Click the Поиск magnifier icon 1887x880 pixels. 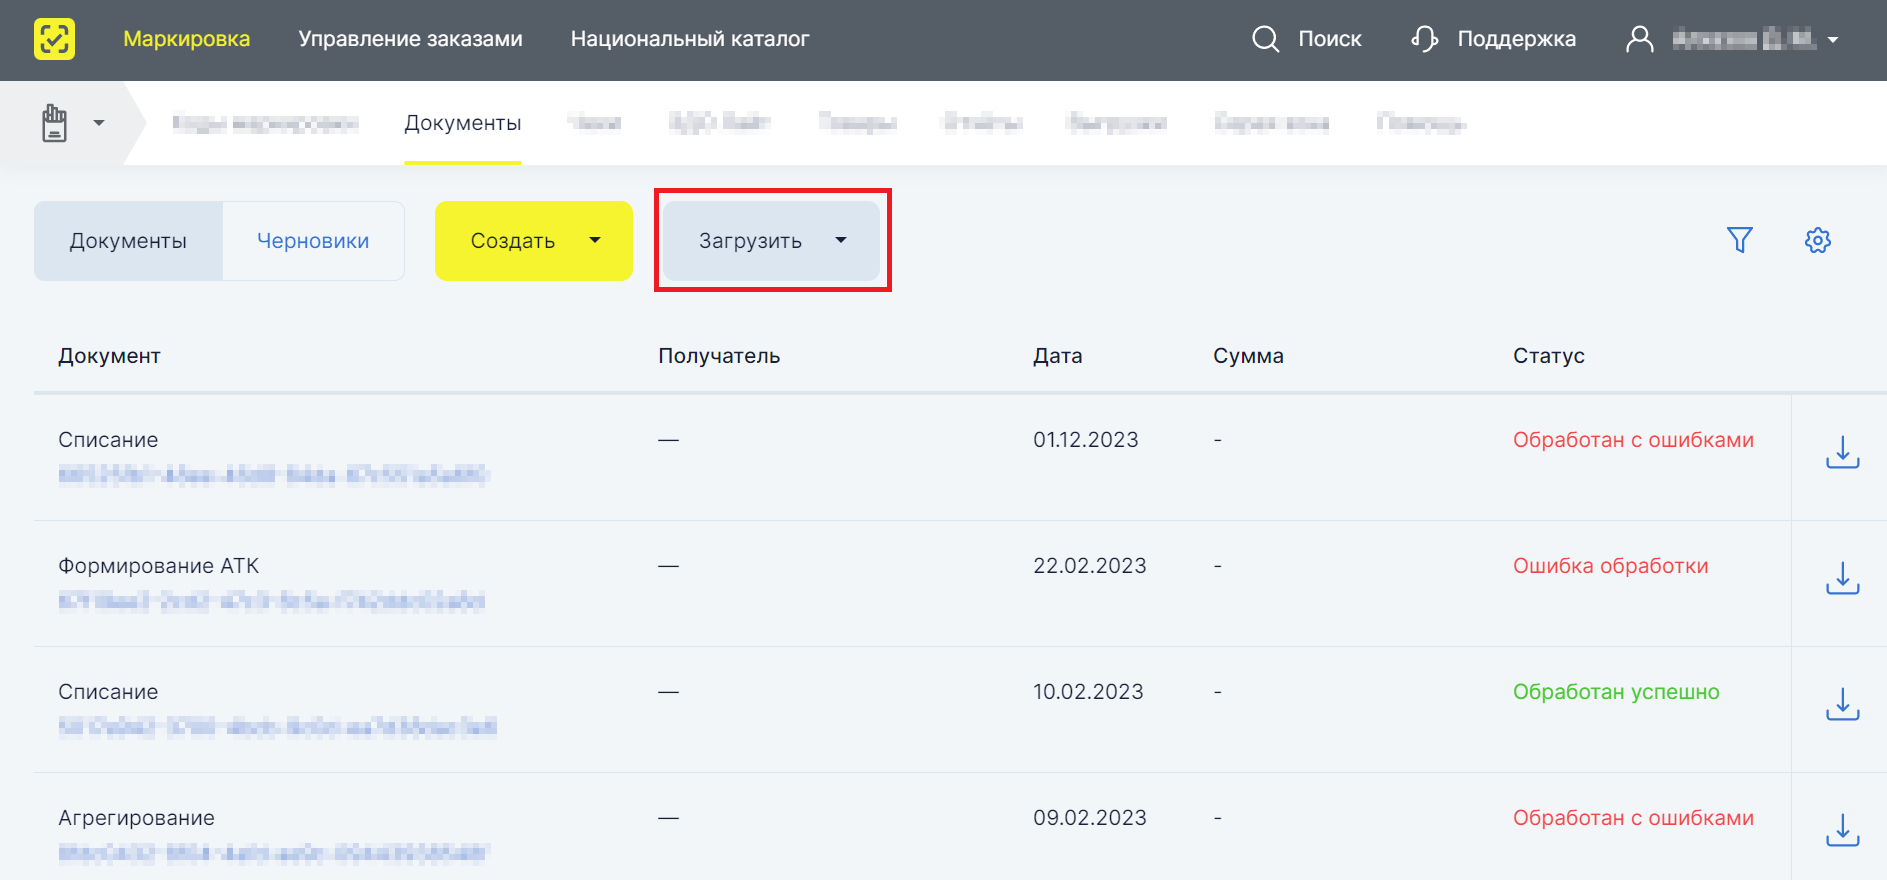coord(1266,39)
